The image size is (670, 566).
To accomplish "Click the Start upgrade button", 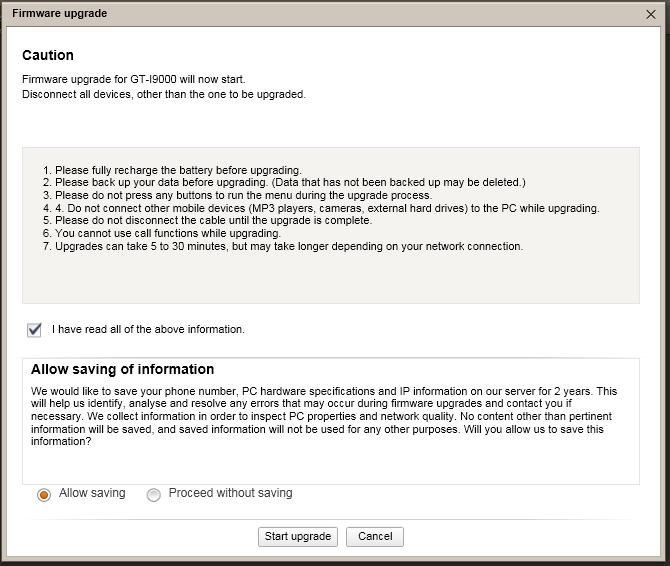I will pos(298,537).
